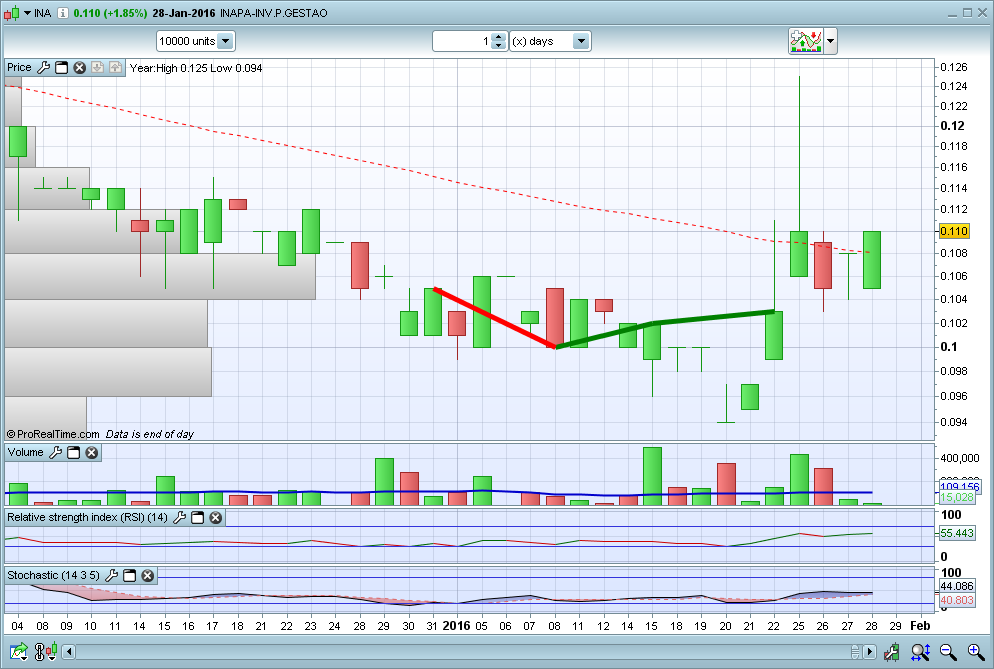Expand the 10000 units dropdown

pos(226,41)
